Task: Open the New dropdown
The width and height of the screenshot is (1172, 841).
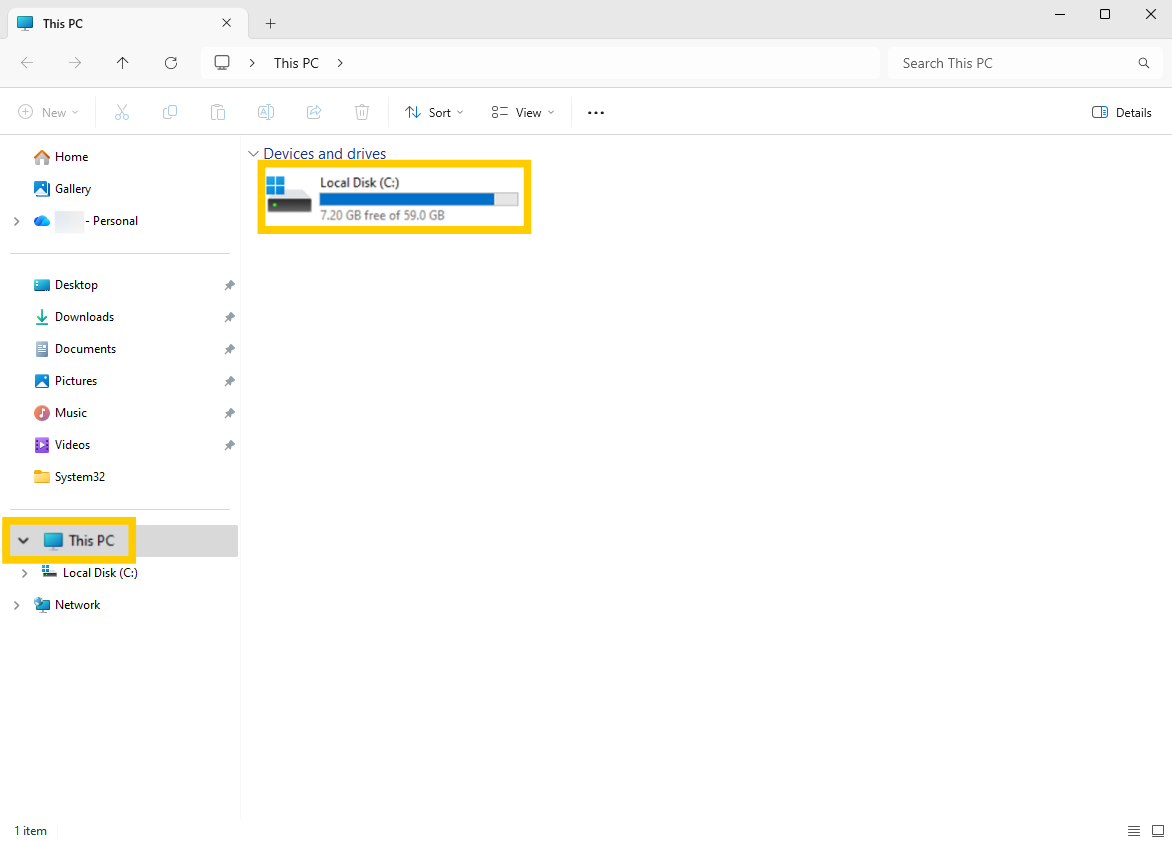Action: point(49,112)
